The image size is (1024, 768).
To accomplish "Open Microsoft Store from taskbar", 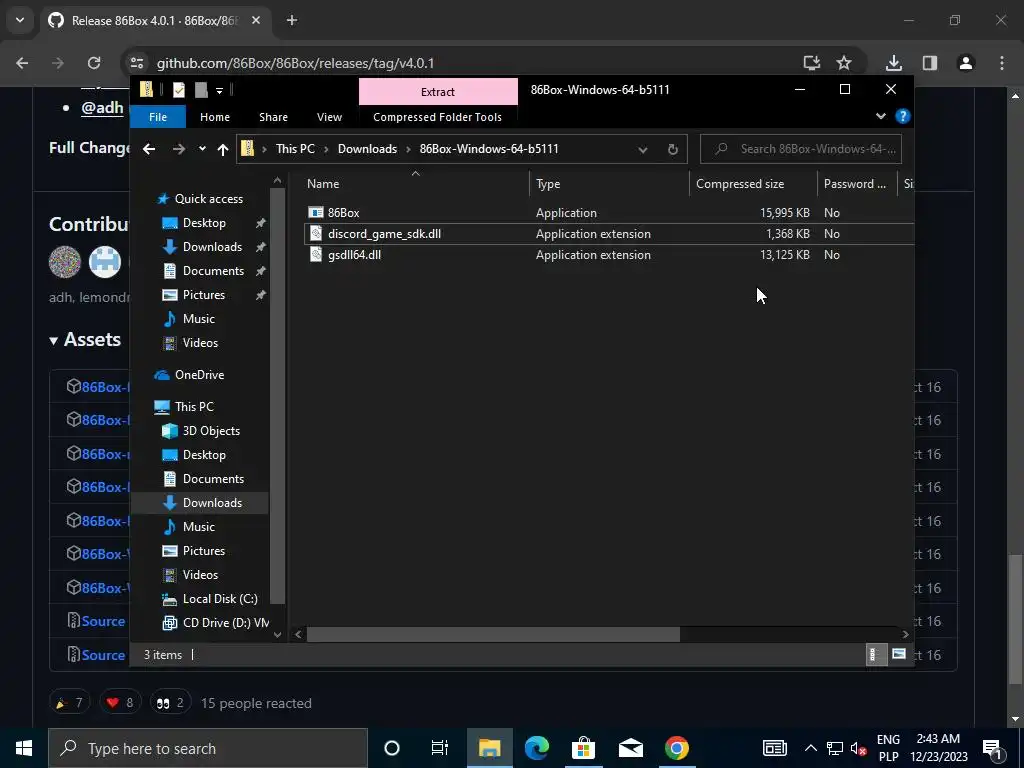I will pyautogui.click(x=583, y=748).
